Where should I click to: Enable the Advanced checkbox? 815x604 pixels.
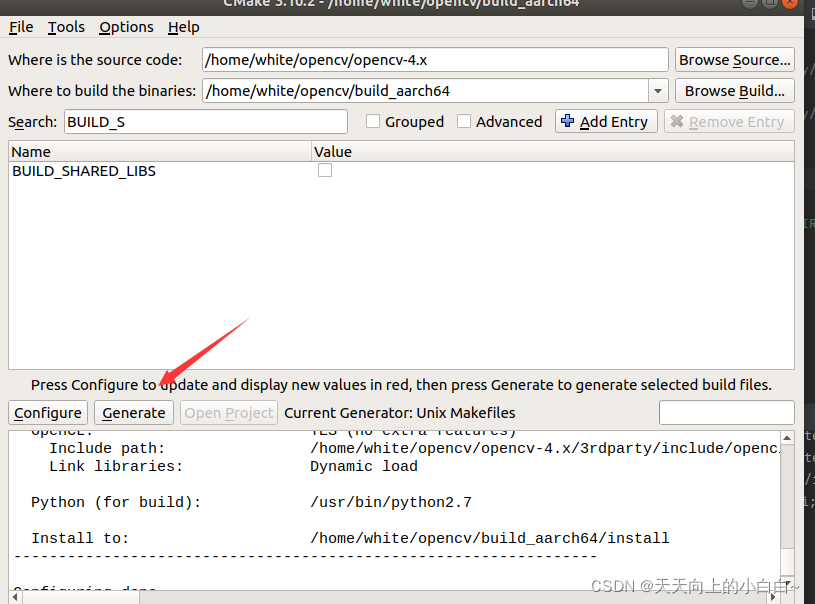tap(464, 121)
